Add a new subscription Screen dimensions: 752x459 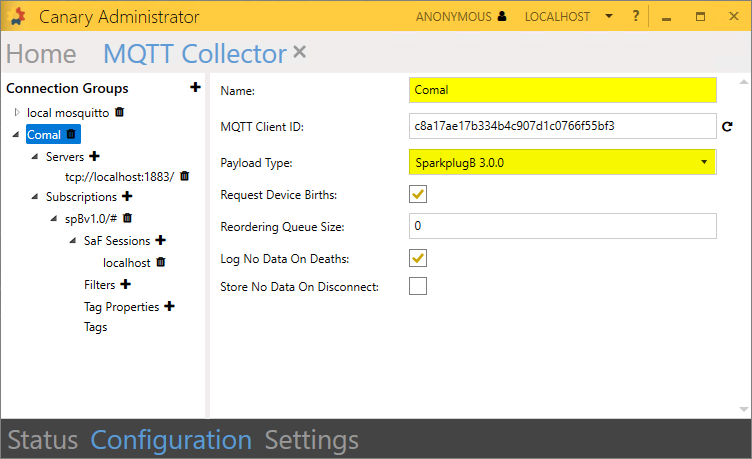pos(127,197)
